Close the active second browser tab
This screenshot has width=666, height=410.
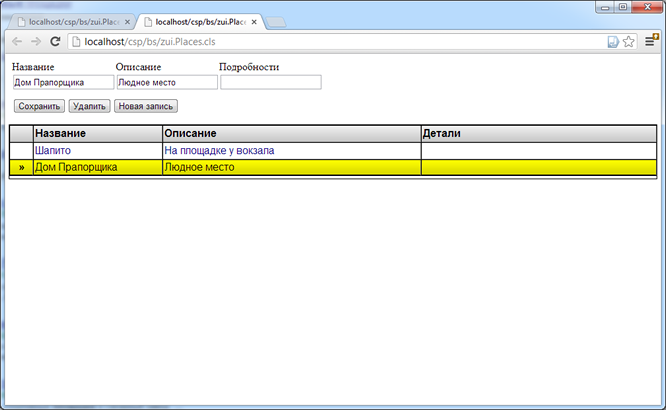[254, 22]
